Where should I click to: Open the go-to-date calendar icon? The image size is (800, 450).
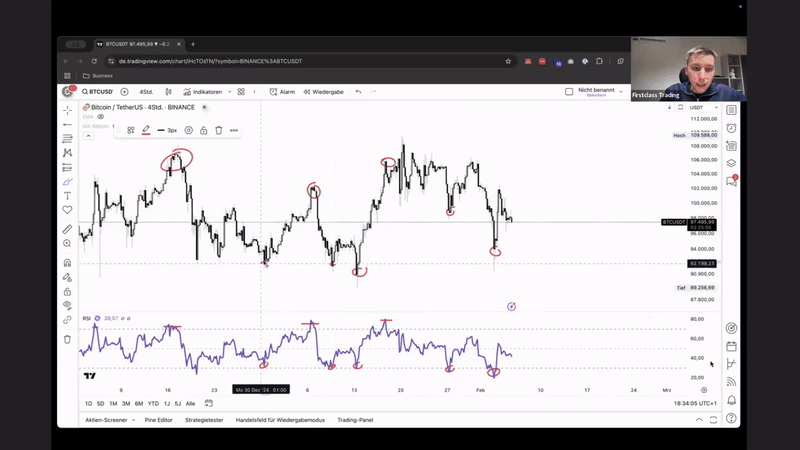(209, 403)
